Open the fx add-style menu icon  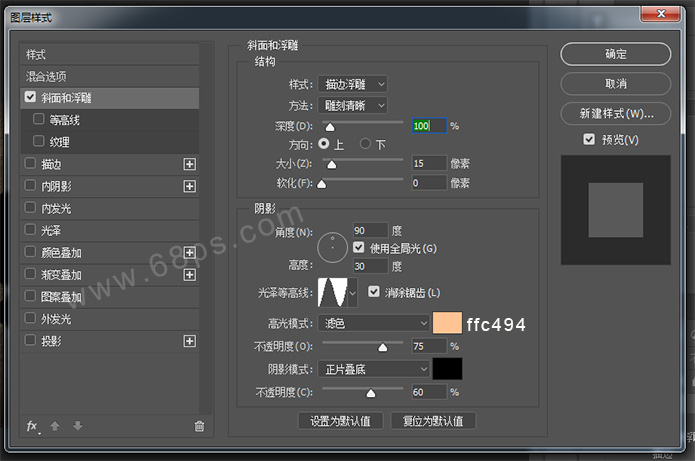click(32, 426)
